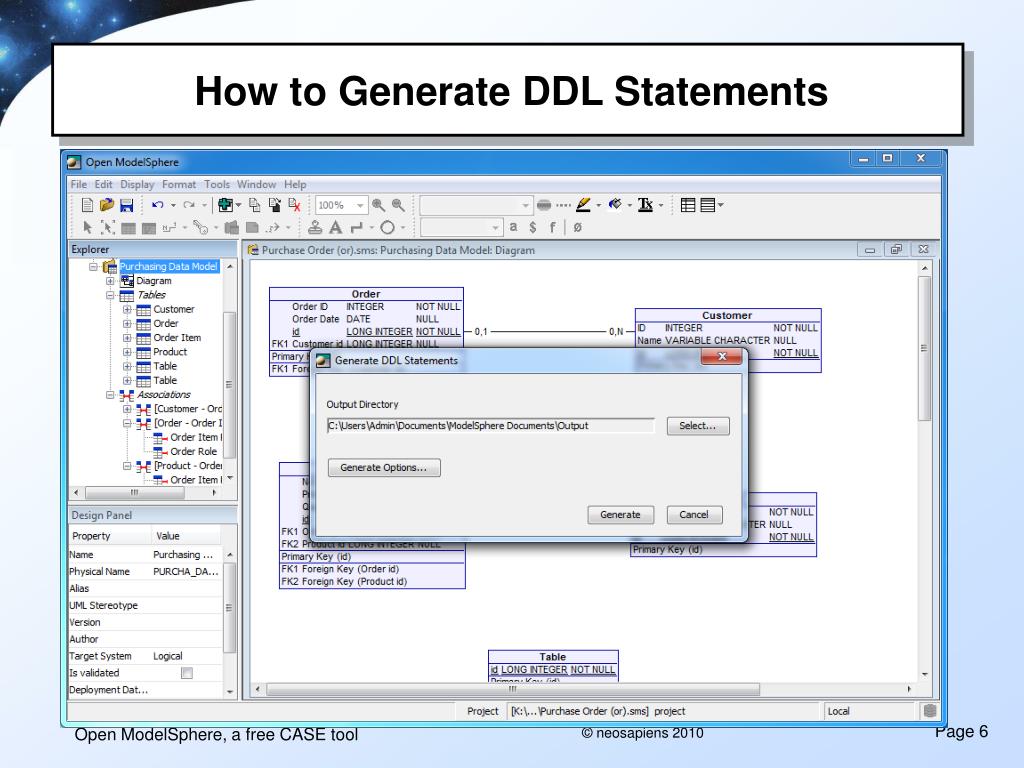Expand the Diagram tree node

(110, 281)
